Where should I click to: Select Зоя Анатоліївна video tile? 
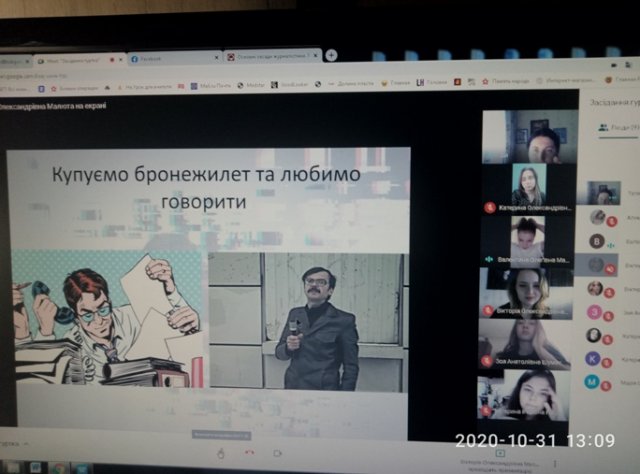pos(525,344)
